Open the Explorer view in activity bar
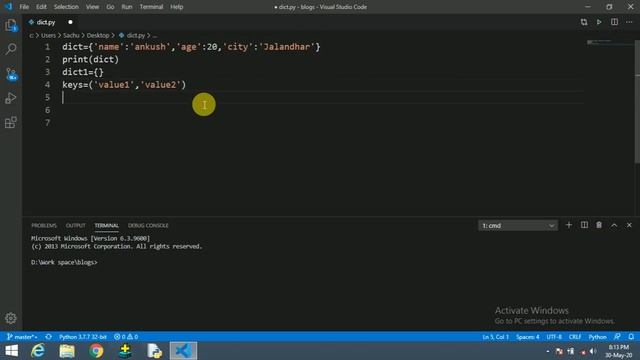Screen dimensions: 640x360 point(11,26)
